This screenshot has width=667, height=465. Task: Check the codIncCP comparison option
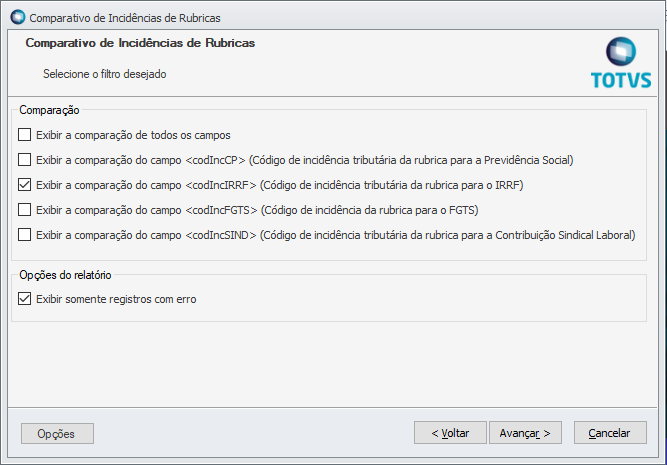25,159
